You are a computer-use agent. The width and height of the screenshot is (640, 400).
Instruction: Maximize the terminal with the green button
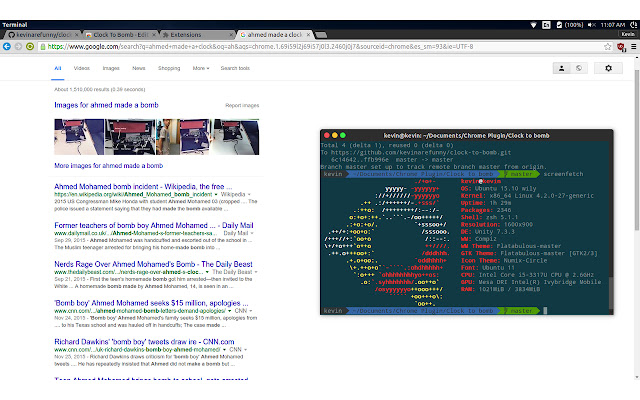343,135
